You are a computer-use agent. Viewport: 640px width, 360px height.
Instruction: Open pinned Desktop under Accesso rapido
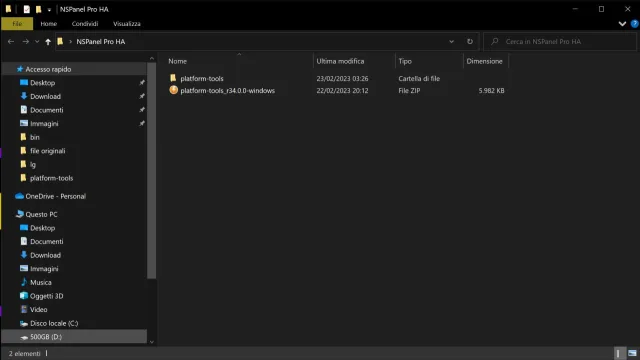42,83
